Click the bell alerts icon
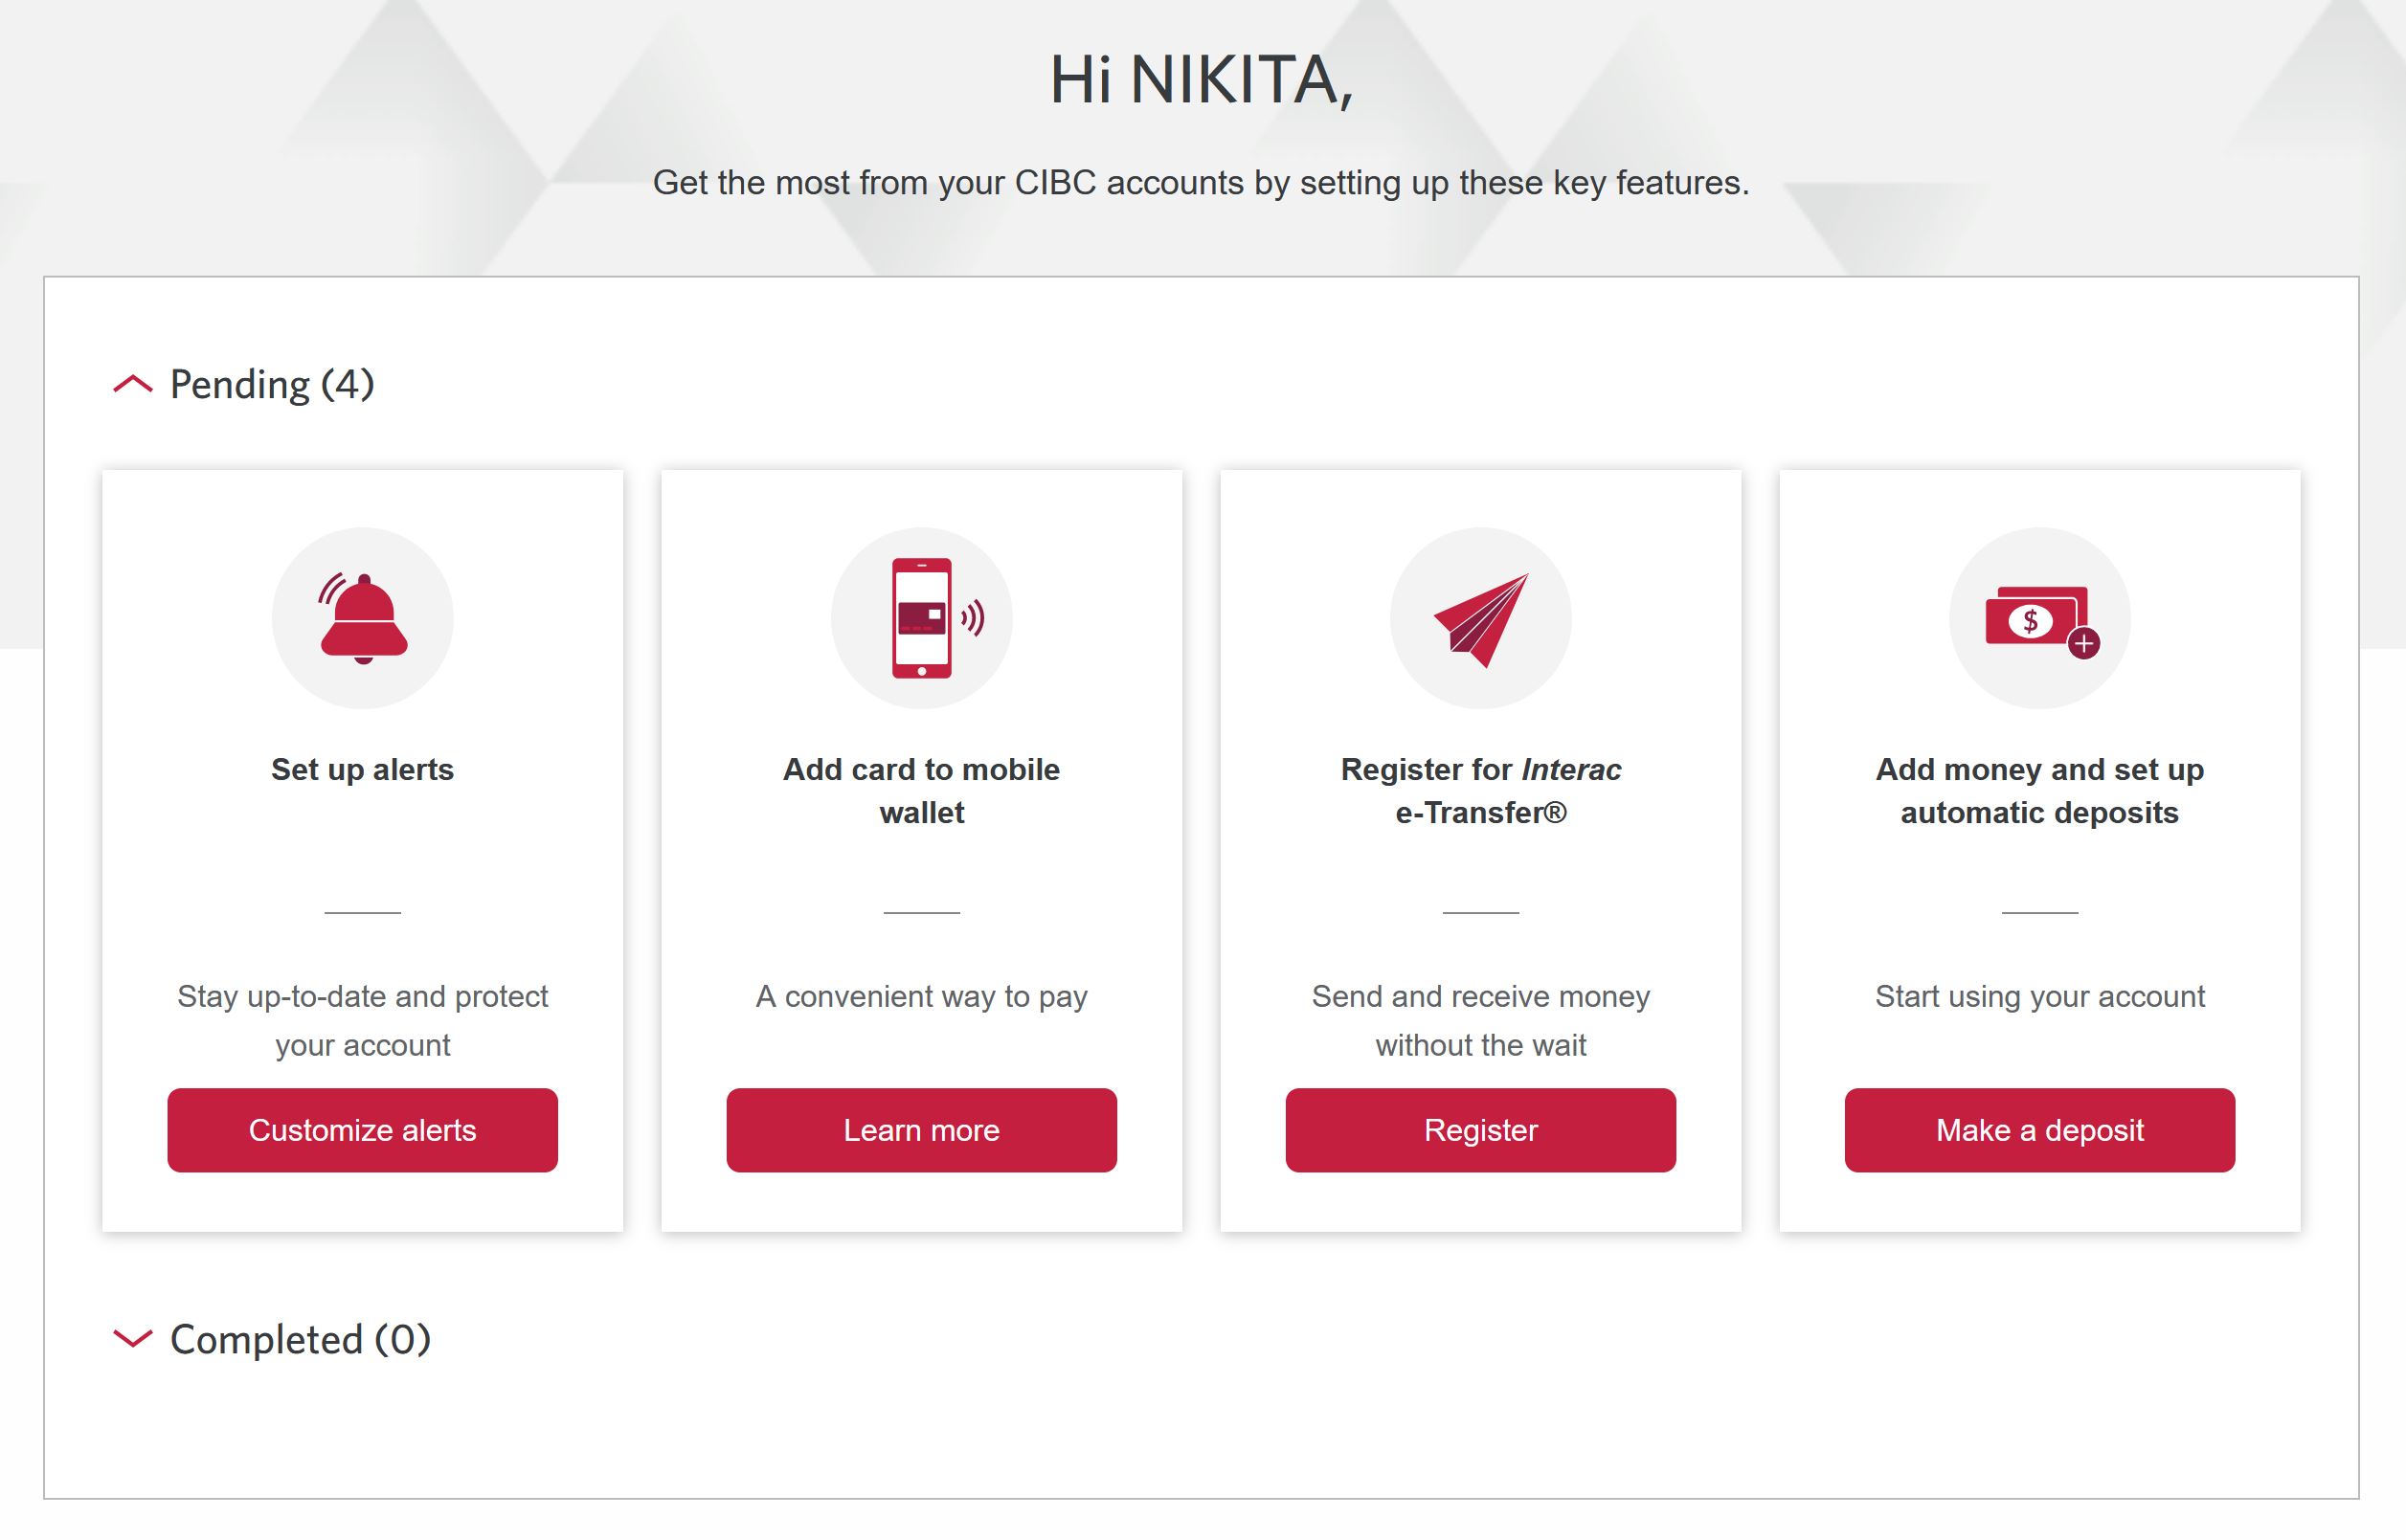 [x=362, y=618]
